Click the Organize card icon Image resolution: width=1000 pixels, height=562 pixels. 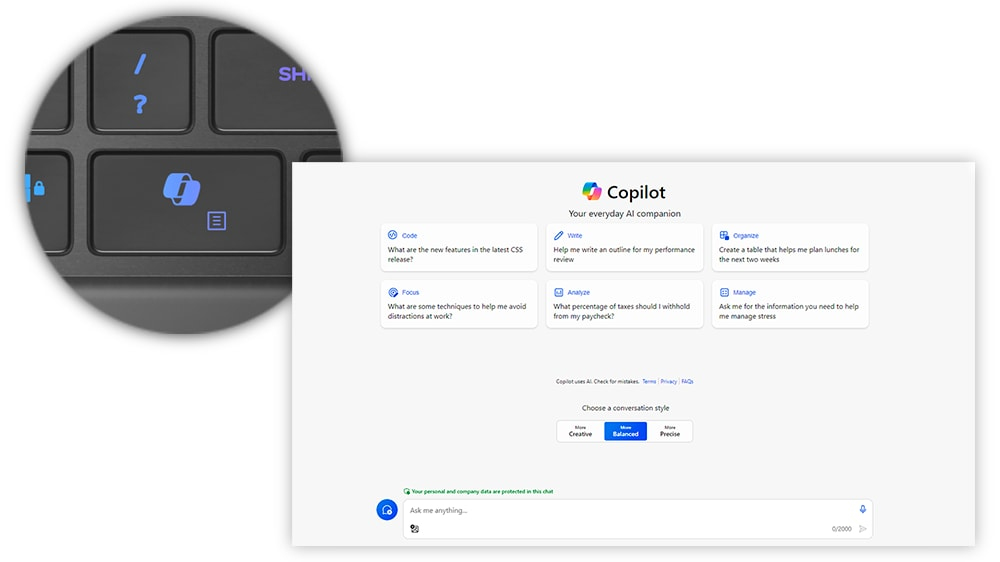[x=724, y=235]
